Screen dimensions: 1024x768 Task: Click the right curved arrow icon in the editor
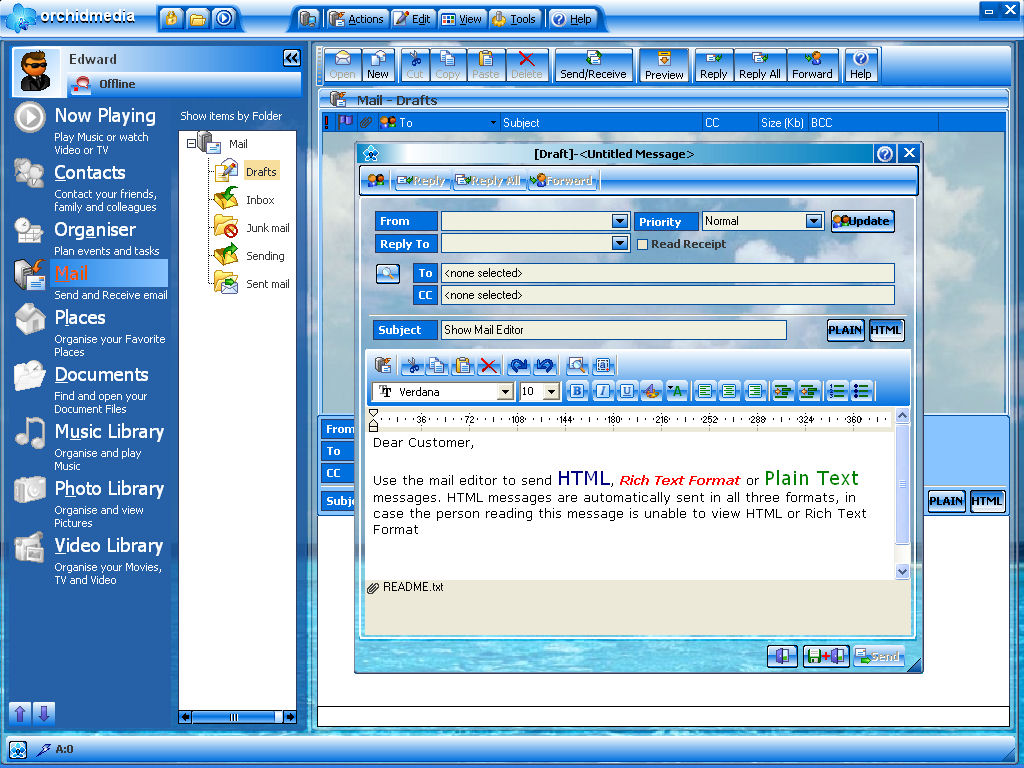(x=545, y=366)
